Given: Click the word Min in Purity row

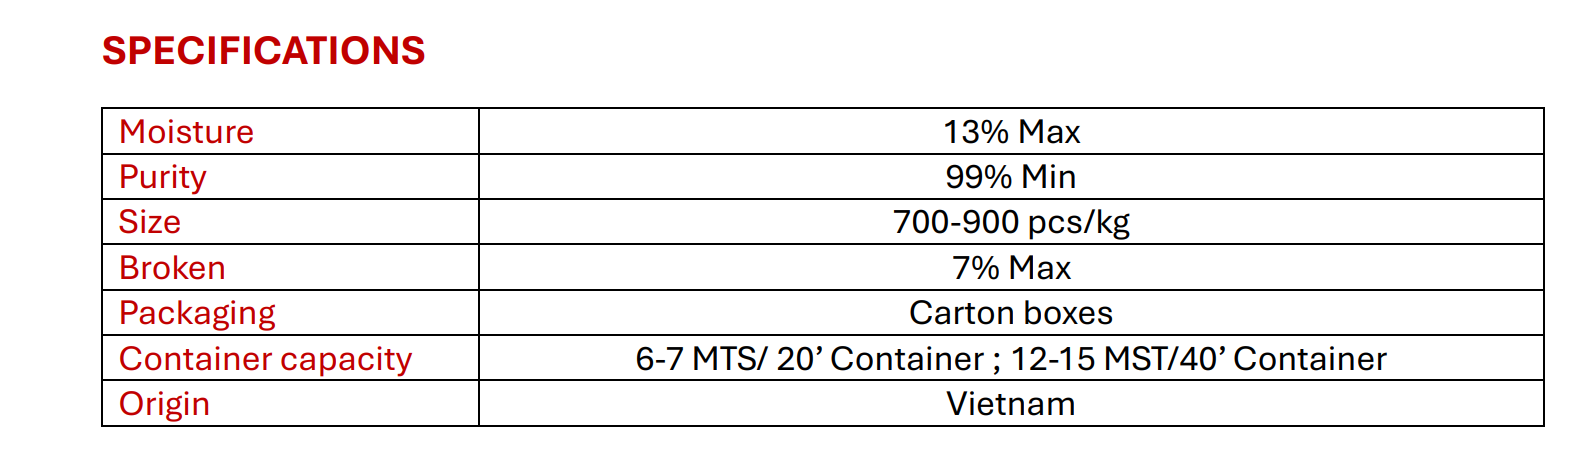Looking at the screenshot, I should [1049, 177].
